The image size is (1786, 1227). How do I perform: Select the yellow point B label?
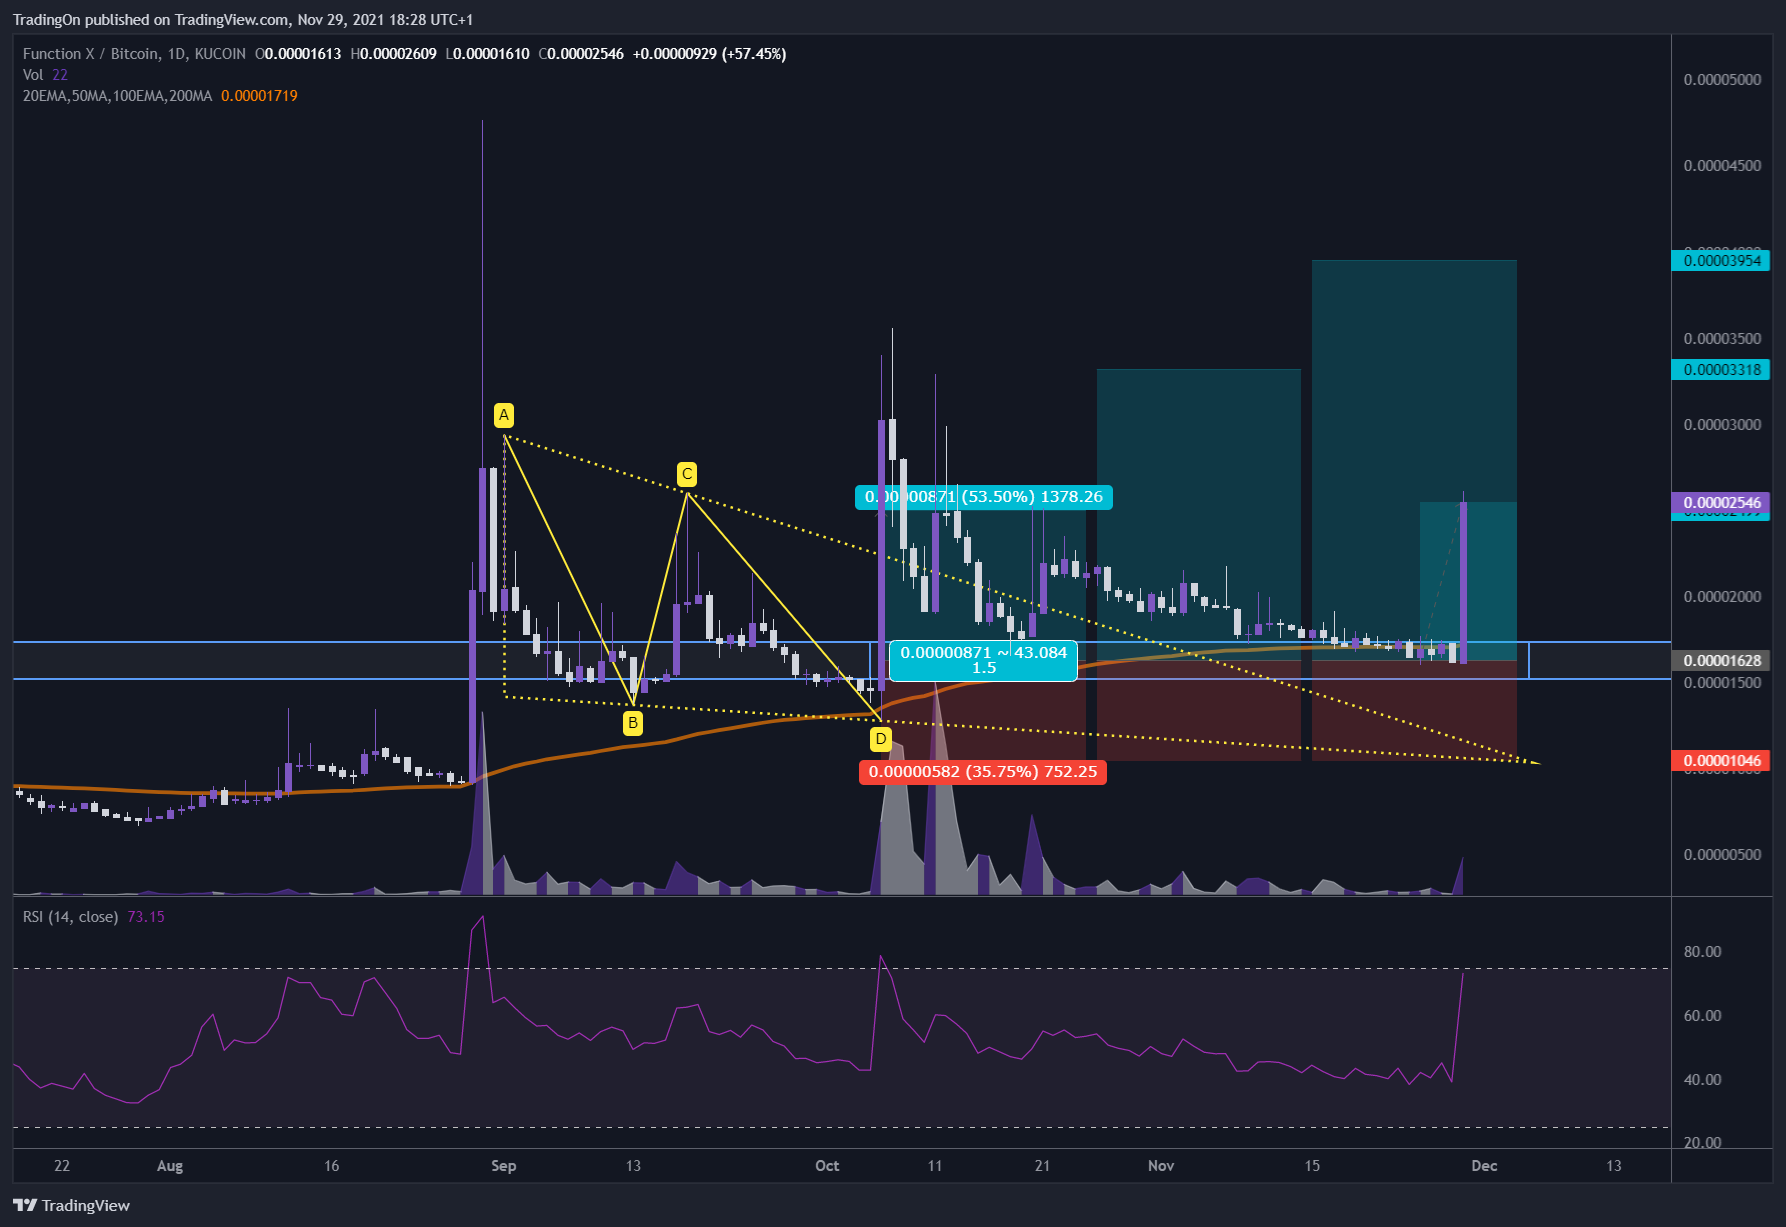tap(633, 723)
